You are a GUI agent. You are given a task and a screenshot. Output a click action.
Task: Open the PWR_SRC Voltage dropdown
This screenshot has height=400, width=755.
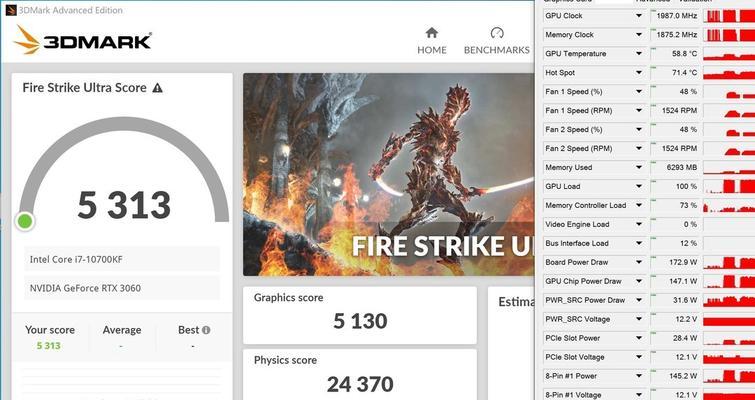click(x=639, y=319)
